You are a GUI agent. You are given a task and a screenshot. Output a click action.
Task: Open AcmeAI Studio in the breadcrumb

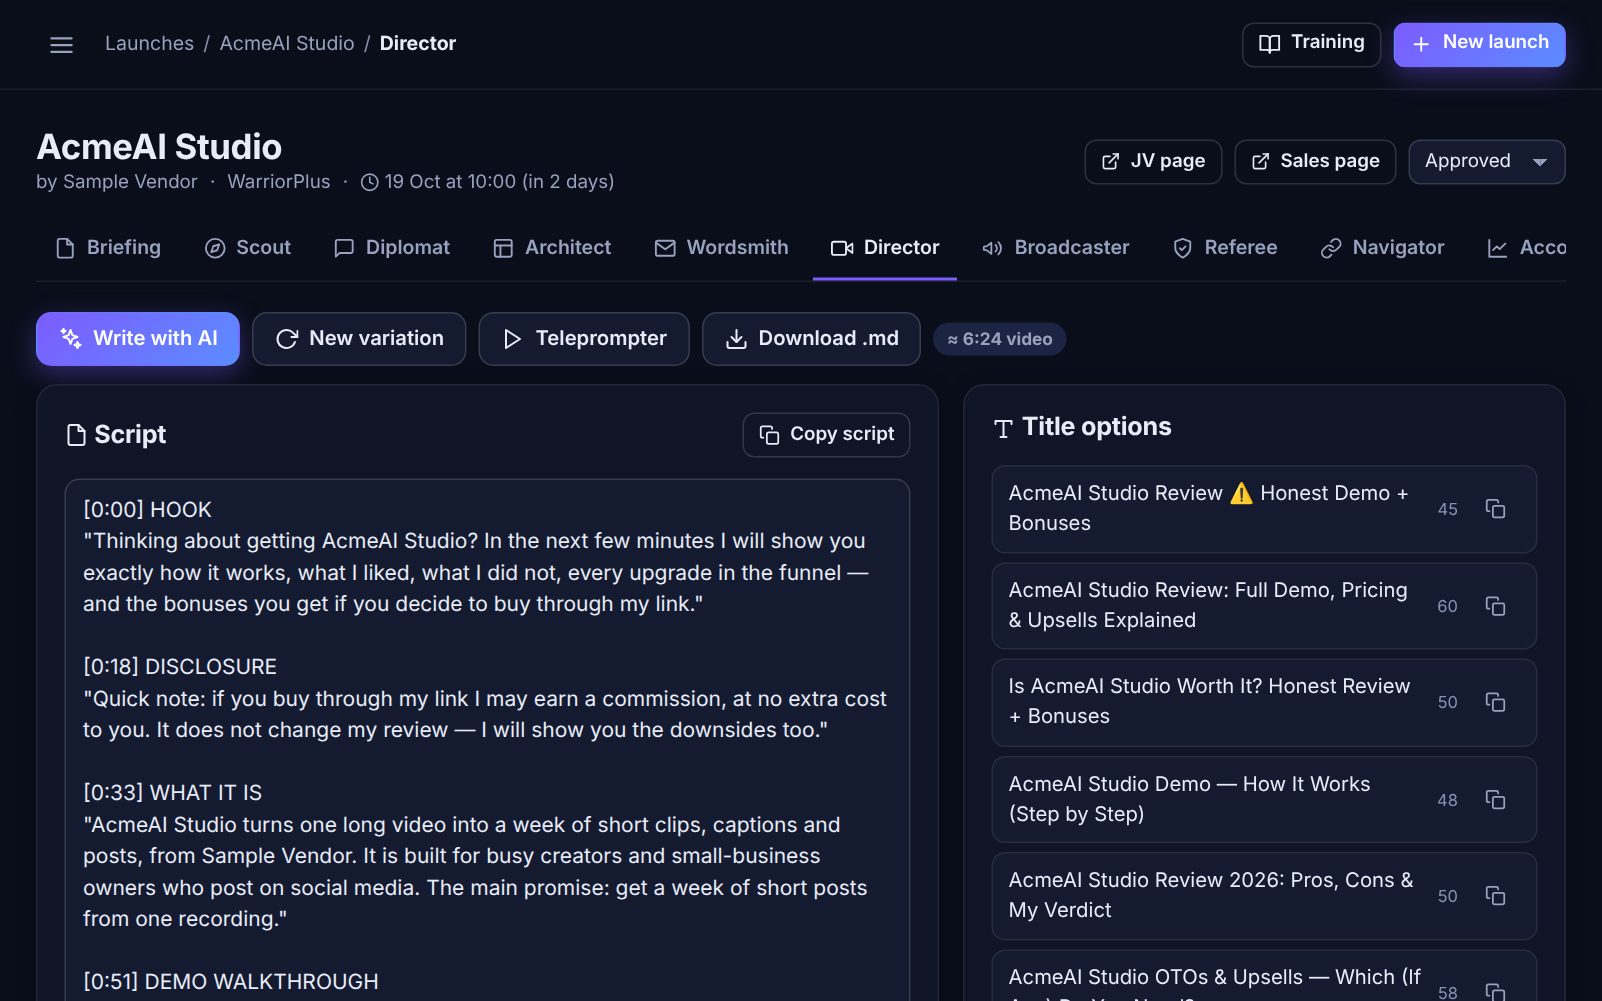click(x=287, y=44)
